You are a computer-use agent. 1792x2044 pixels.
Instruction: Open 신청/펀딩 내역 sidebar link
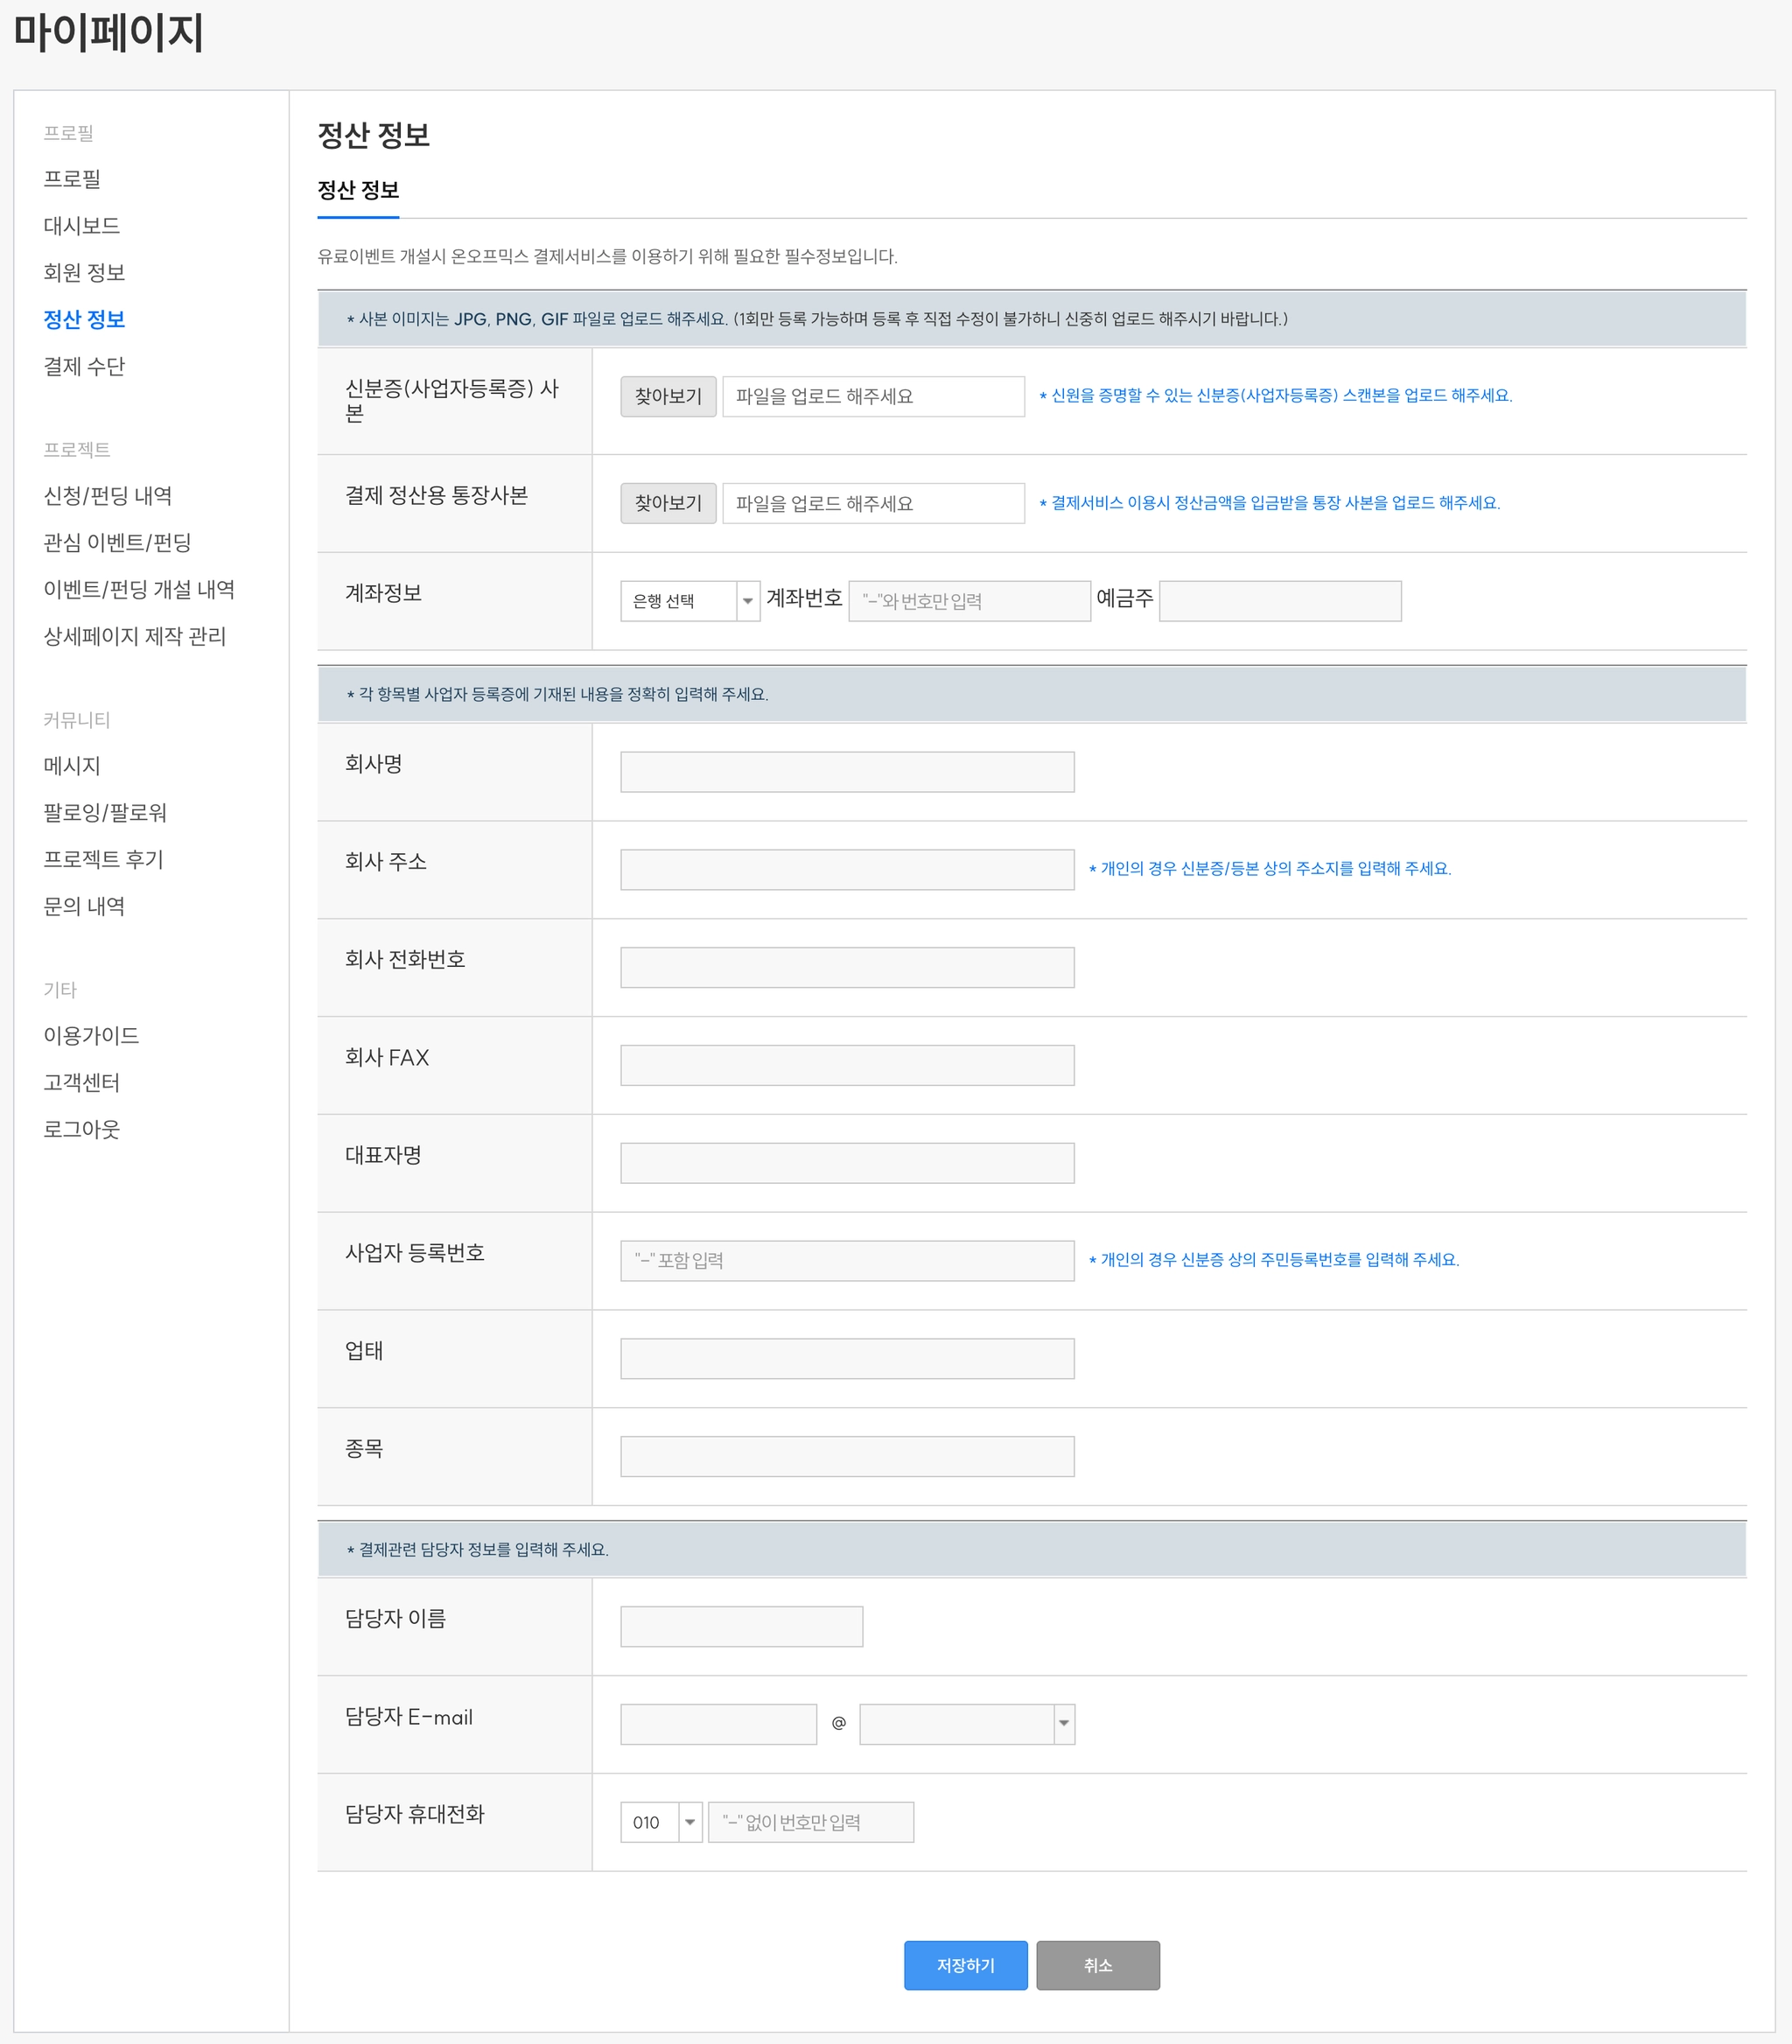[x=108, y=496]
